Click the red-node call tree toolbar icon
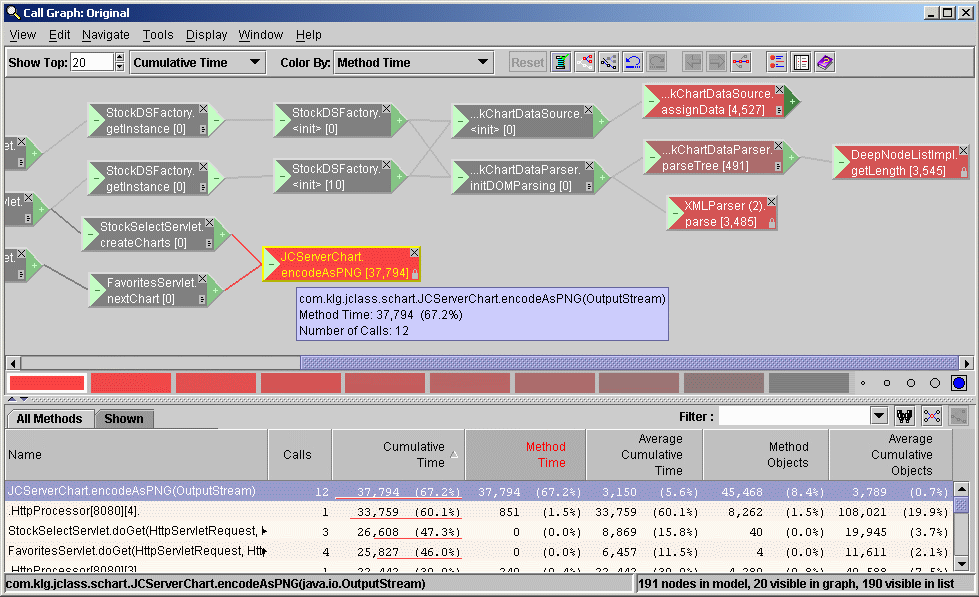 click(x=585, y=62)
